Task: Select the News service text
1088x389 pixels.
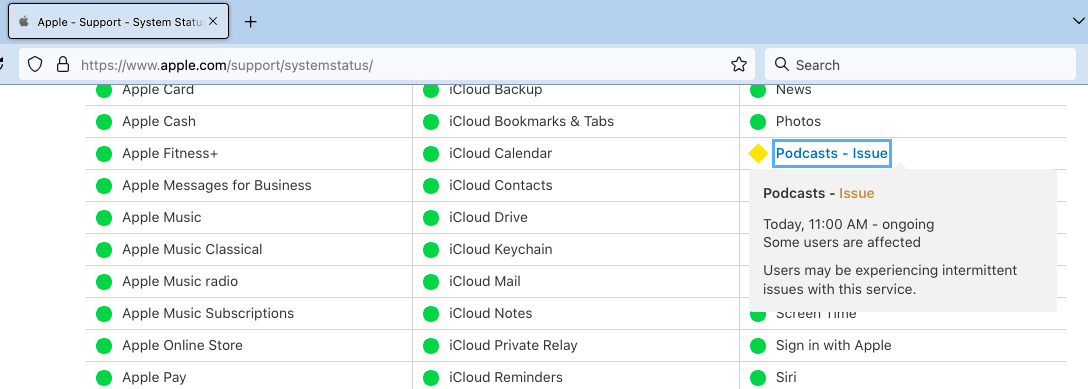Action: tap(794, 89)
